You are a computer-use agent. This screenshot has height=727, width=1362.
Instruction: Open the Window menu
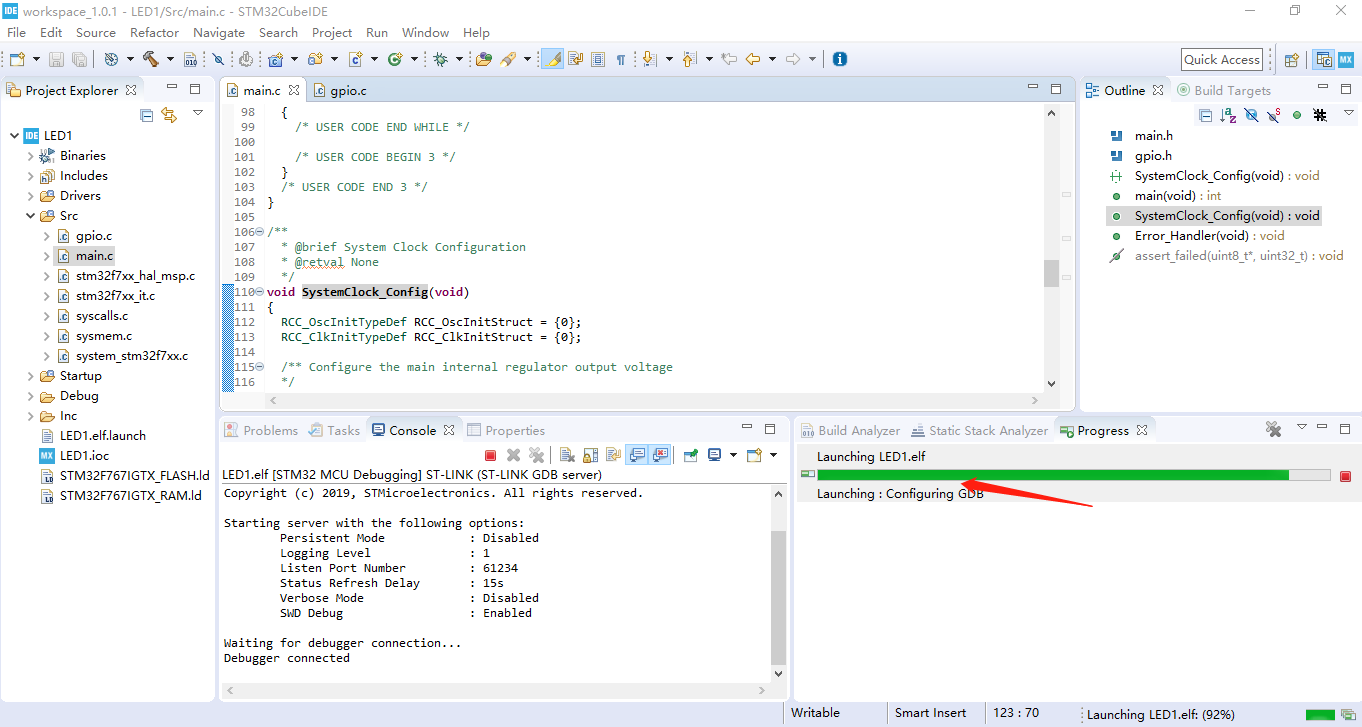click(426, 32)
